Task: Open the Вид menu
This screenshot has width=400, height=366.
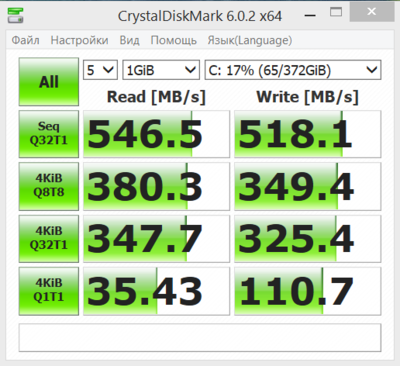Action: click(x=129, y=40)
